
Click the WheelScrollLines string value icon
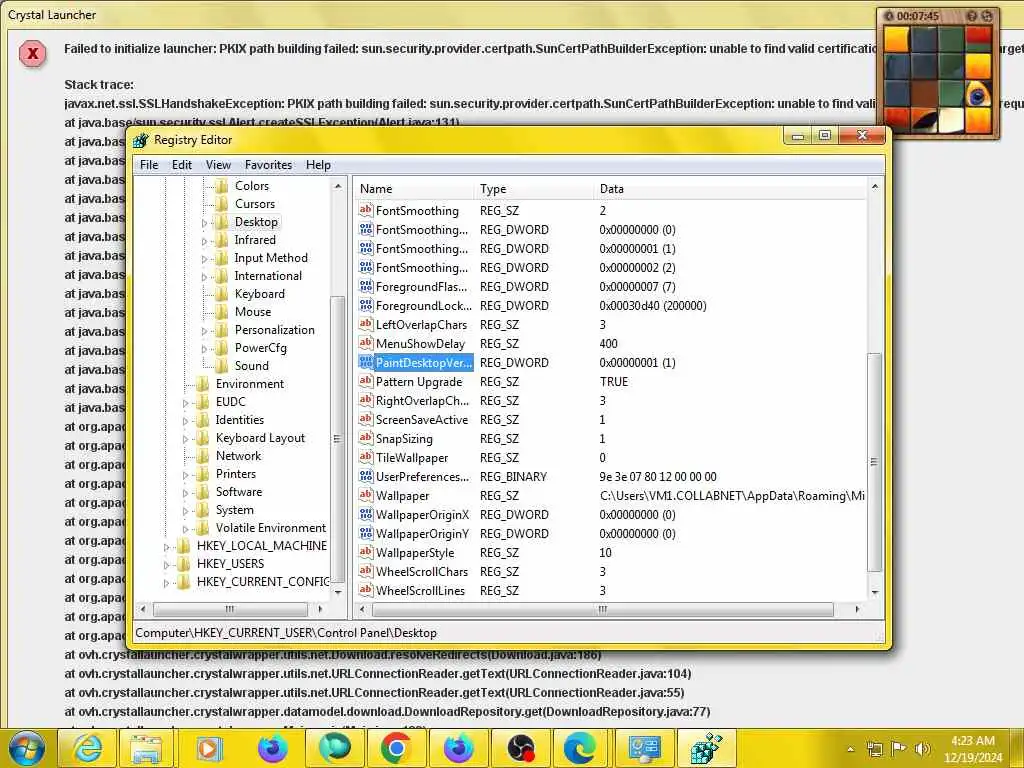(366, 590)
